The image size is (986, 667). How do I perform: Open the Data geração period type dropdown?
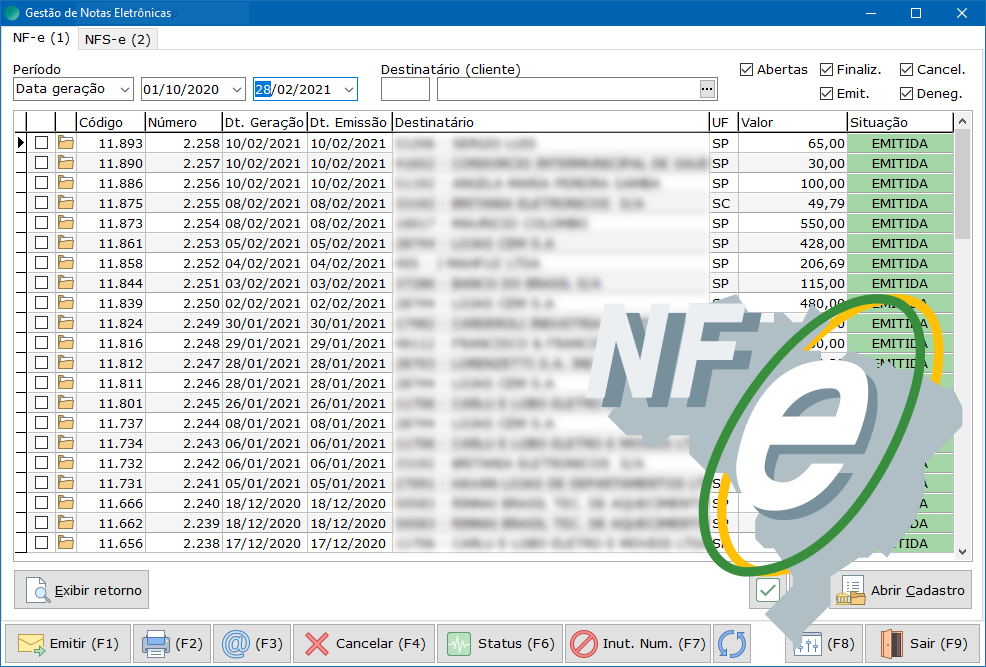click(73, 89)
